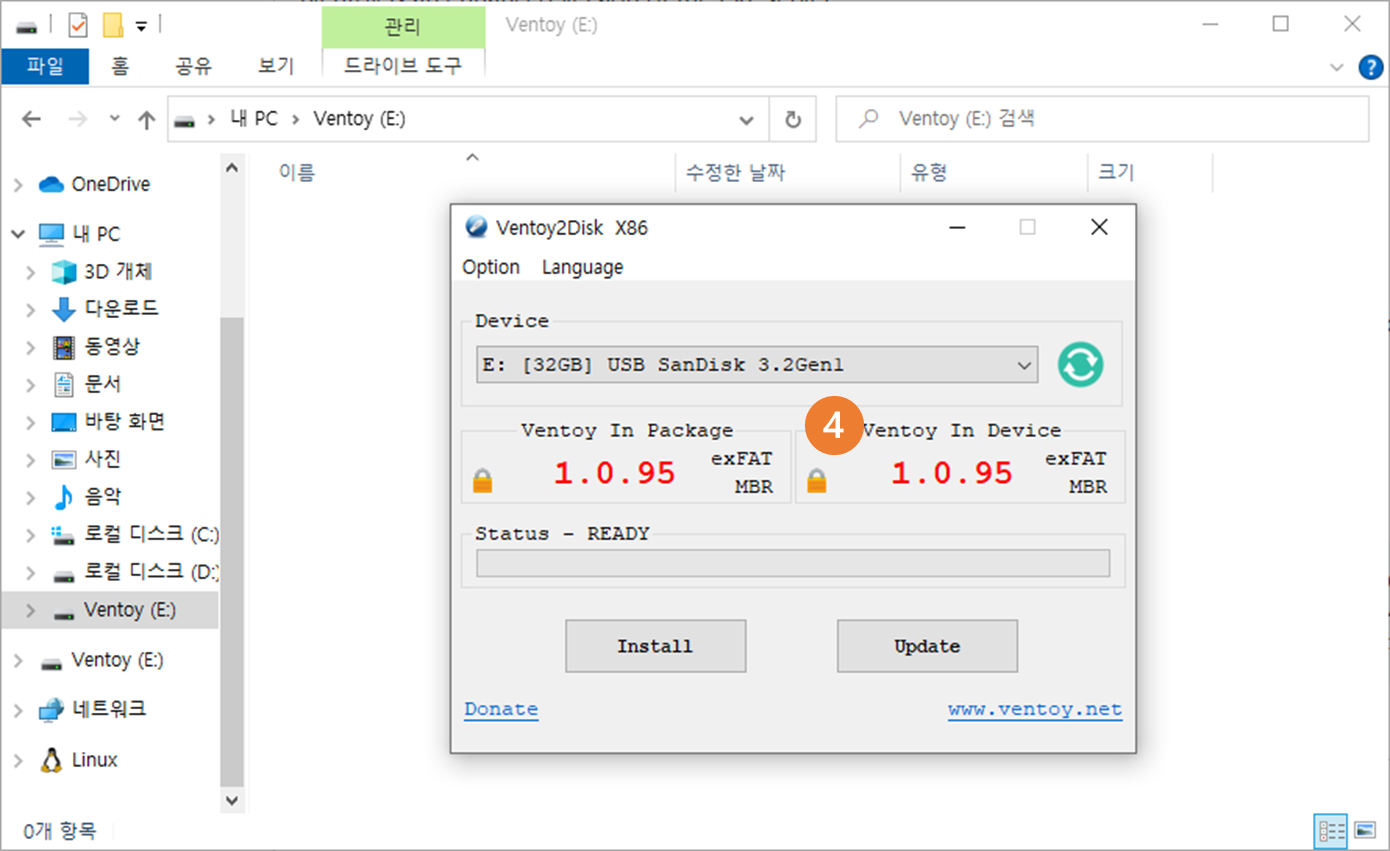This screenshot has height=851, width=1390.
Task: Click the Install button
Action: [x=655, y=646]
